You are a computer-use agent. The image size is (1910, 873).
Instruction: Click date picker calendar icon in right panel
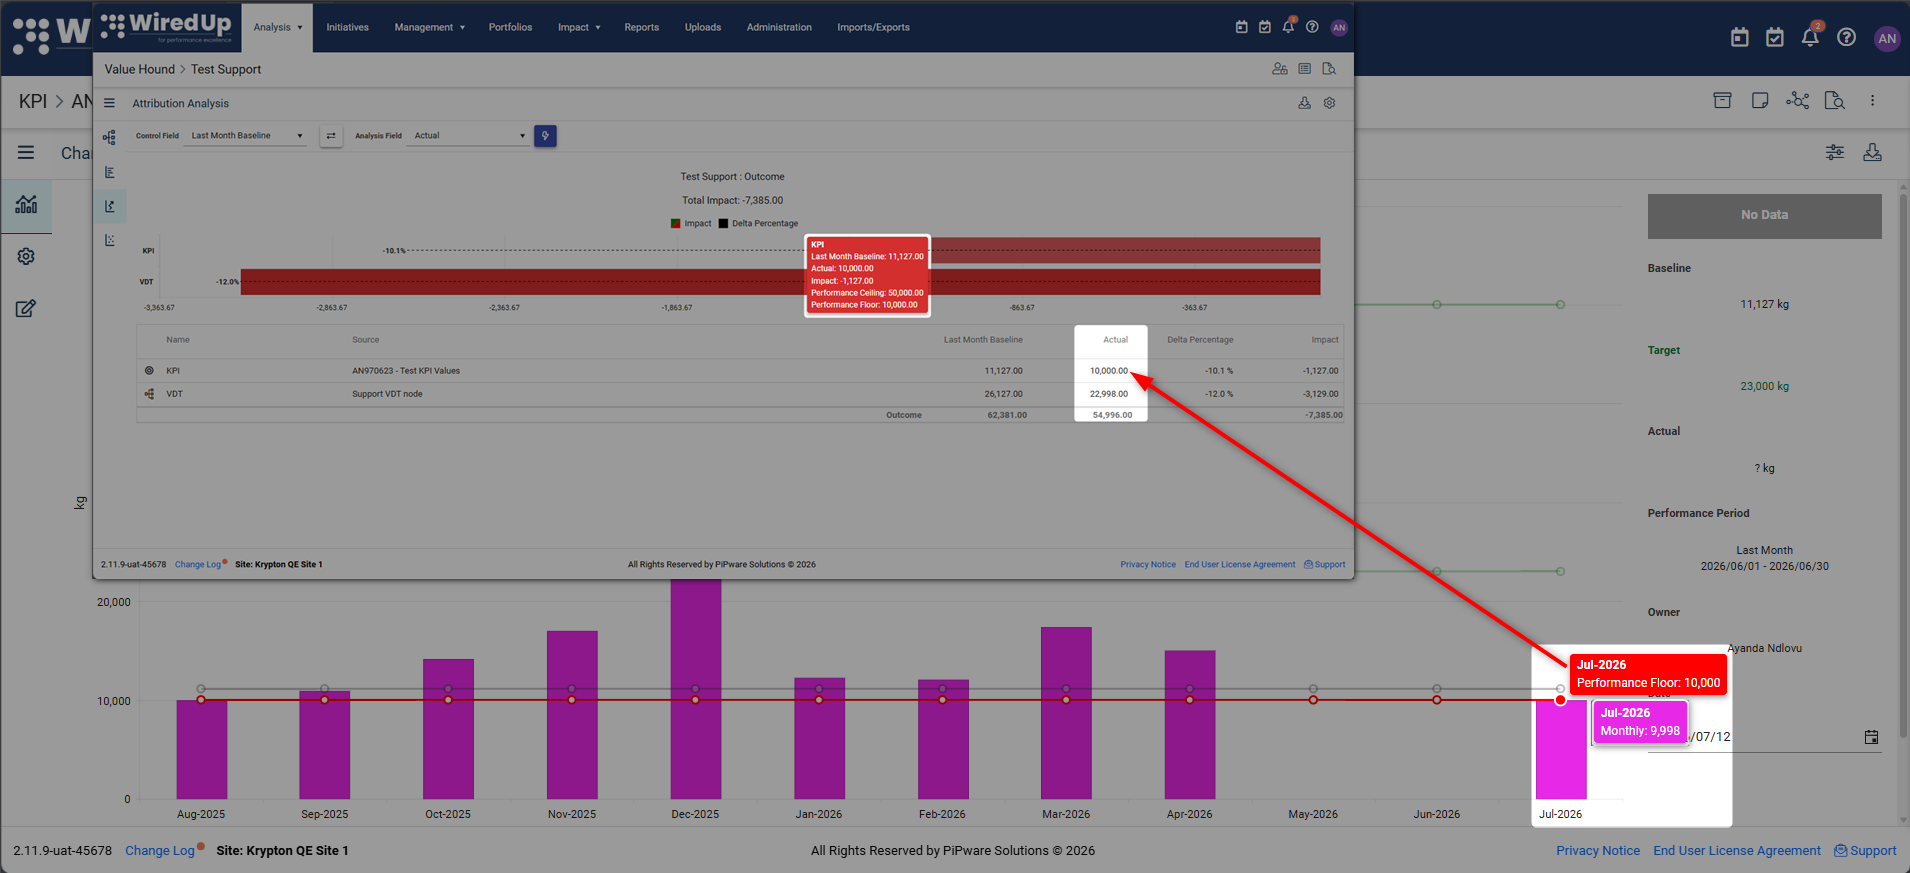(1872, 737)
